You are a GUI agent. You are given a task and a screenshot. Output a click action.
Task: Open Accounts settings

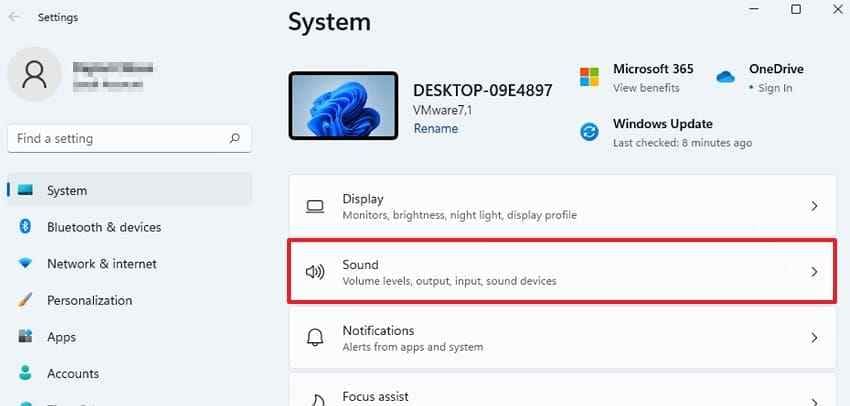pos(129,373)
